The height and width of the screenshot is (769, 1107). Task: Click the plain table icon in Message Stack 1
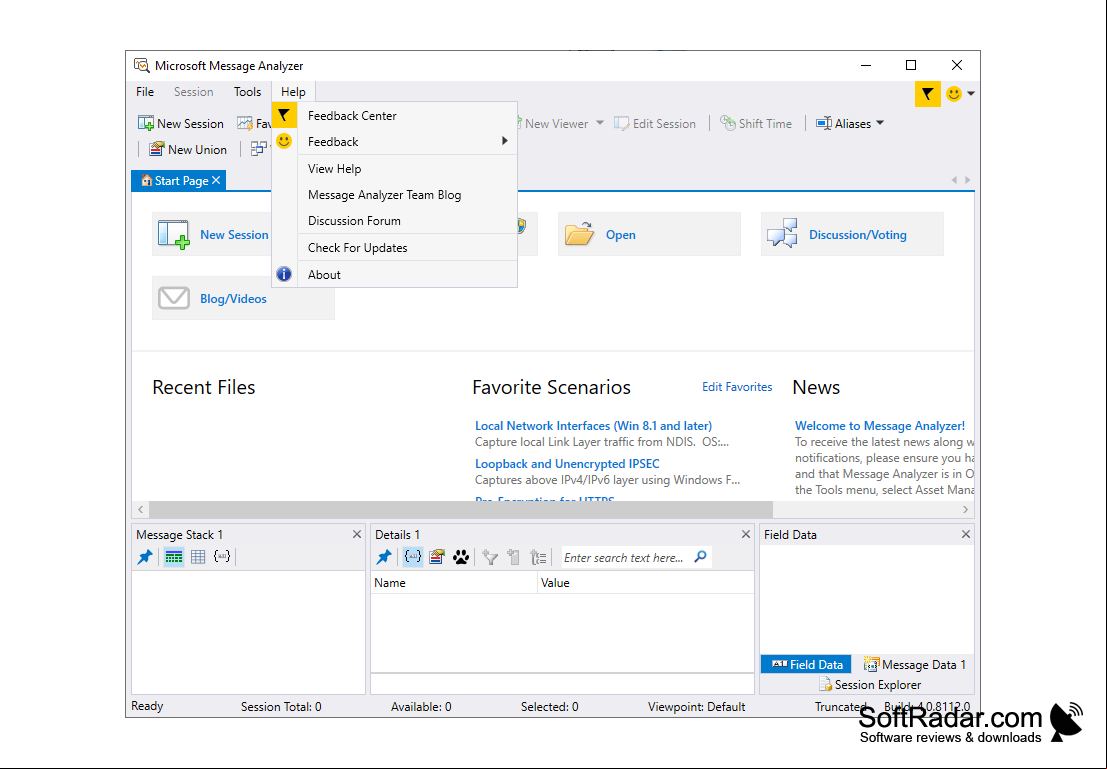coord(198,557)
